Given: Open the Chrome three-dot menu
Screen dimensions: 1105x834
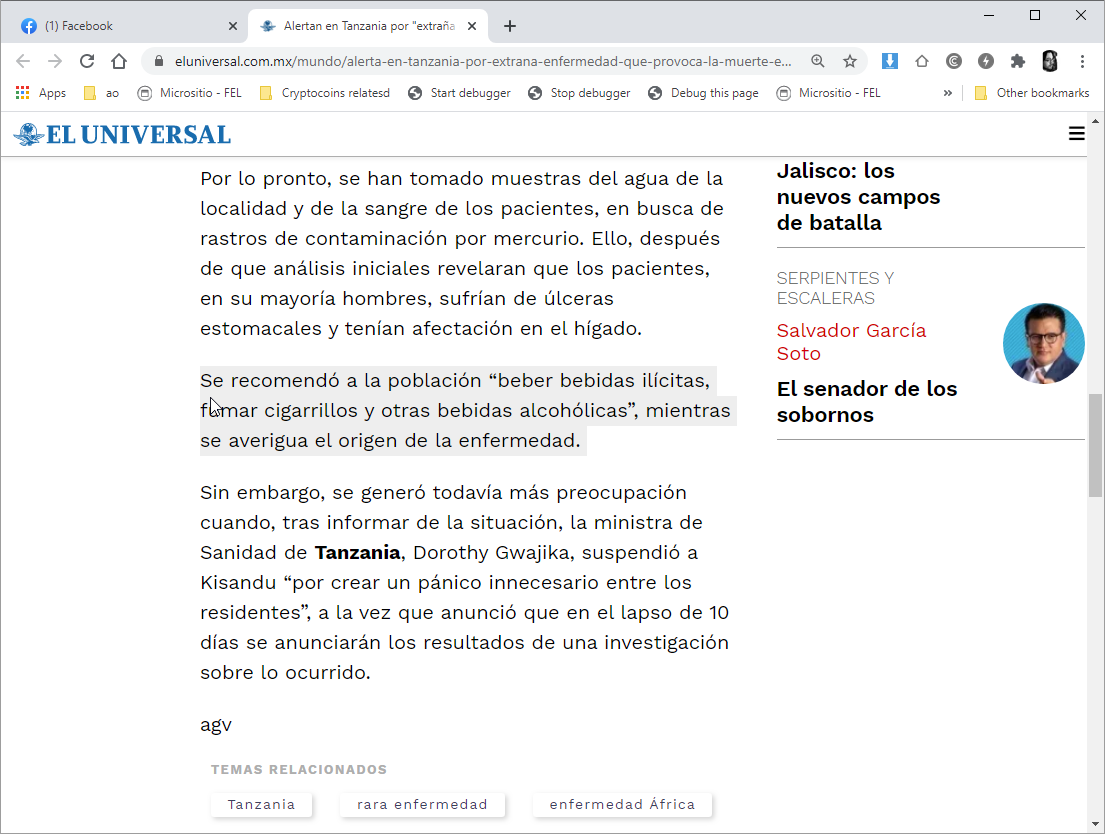Looking at the screenshot, I should pyautogui.click(x=1082, y=61).
